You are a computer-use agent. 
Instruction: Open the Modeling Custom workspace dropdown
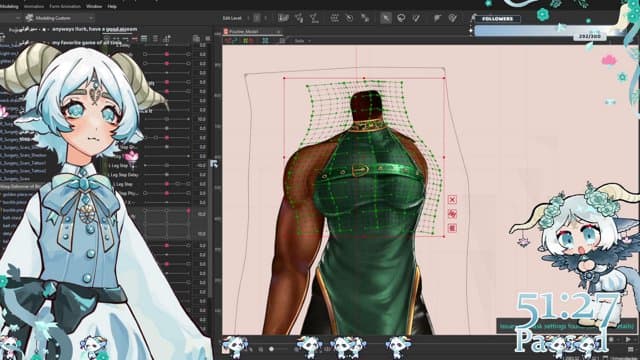59,18
